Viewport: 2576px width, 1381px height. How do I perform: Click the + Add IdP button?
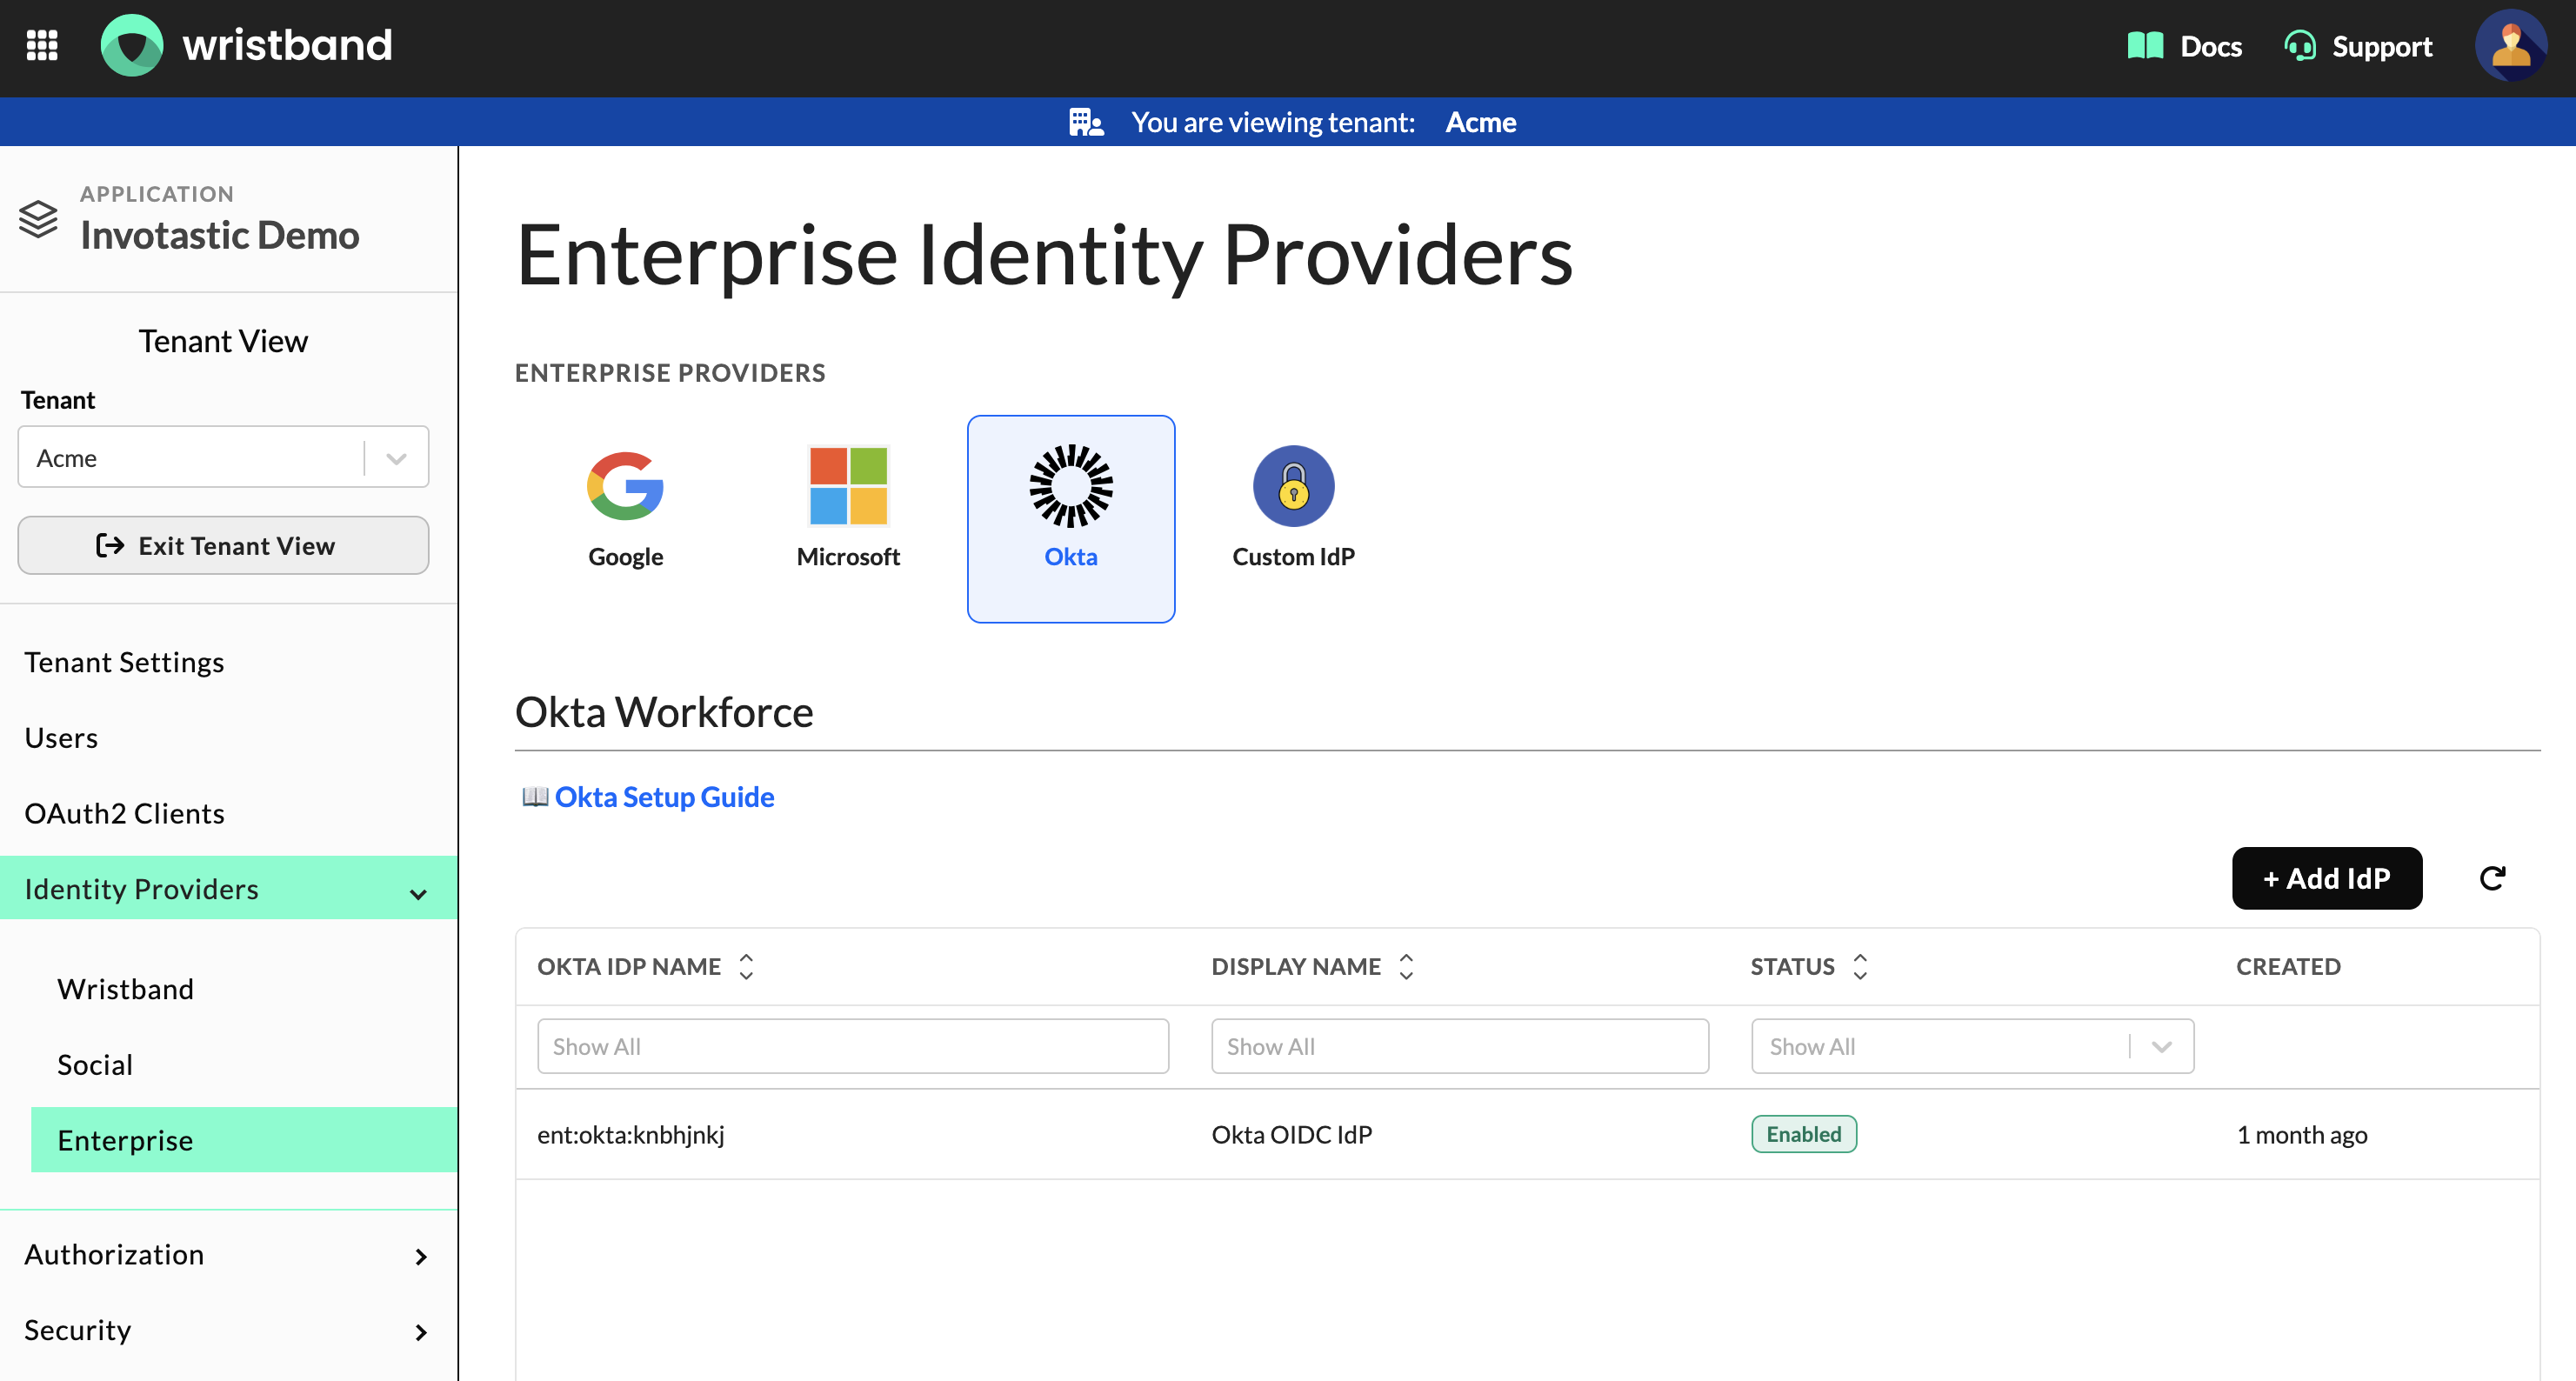coord(2327,878)
